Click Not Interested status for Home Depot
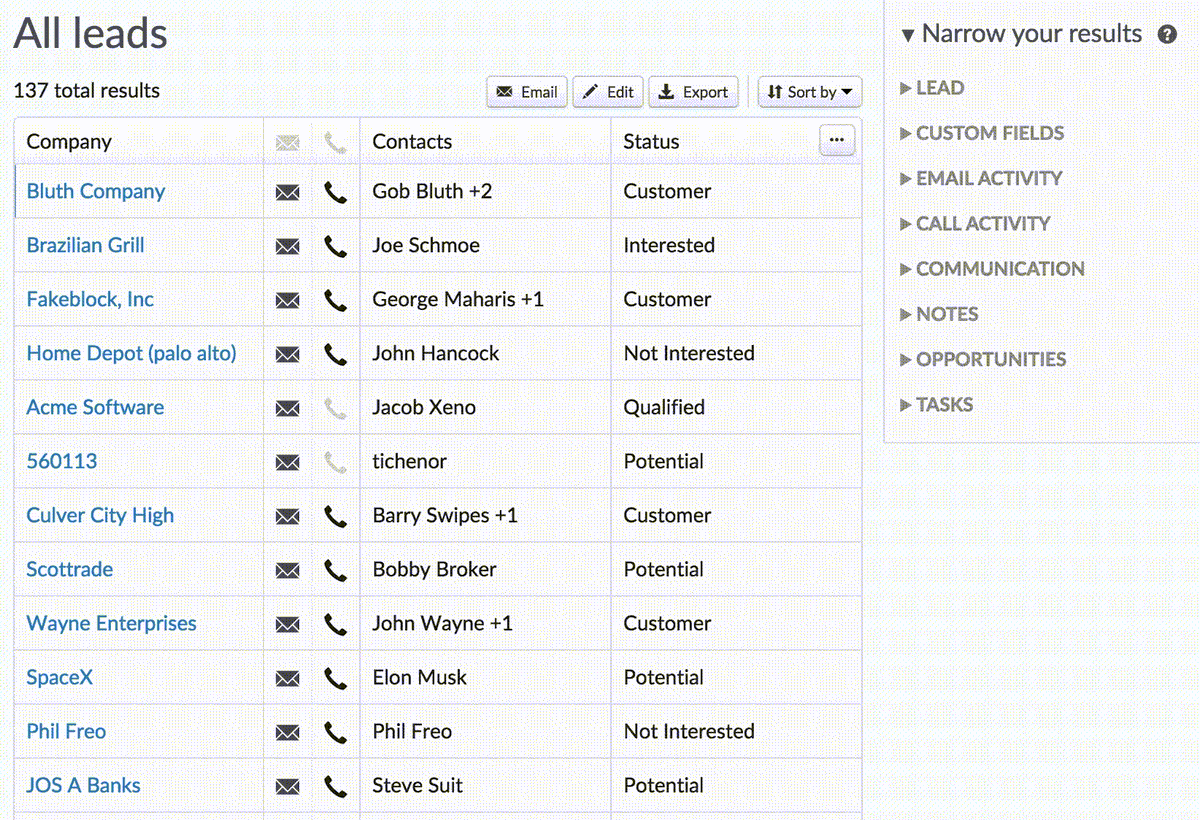The width and height of the screenshot is (1200, 820). (x=689, y=353)
